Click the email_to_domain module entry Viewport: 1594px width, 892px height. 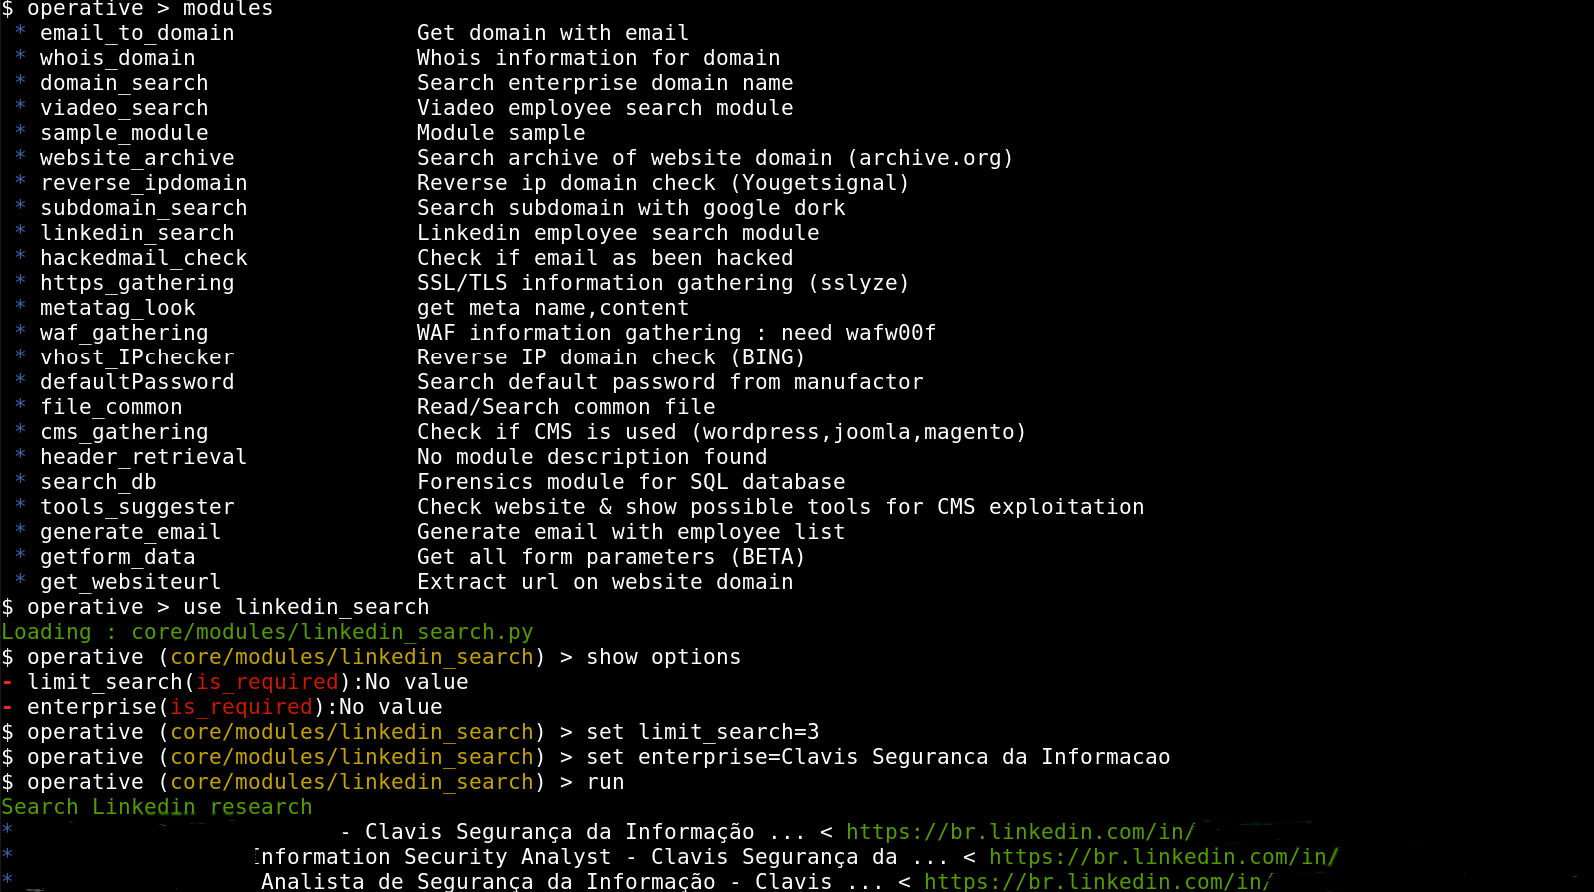point(137,33)
